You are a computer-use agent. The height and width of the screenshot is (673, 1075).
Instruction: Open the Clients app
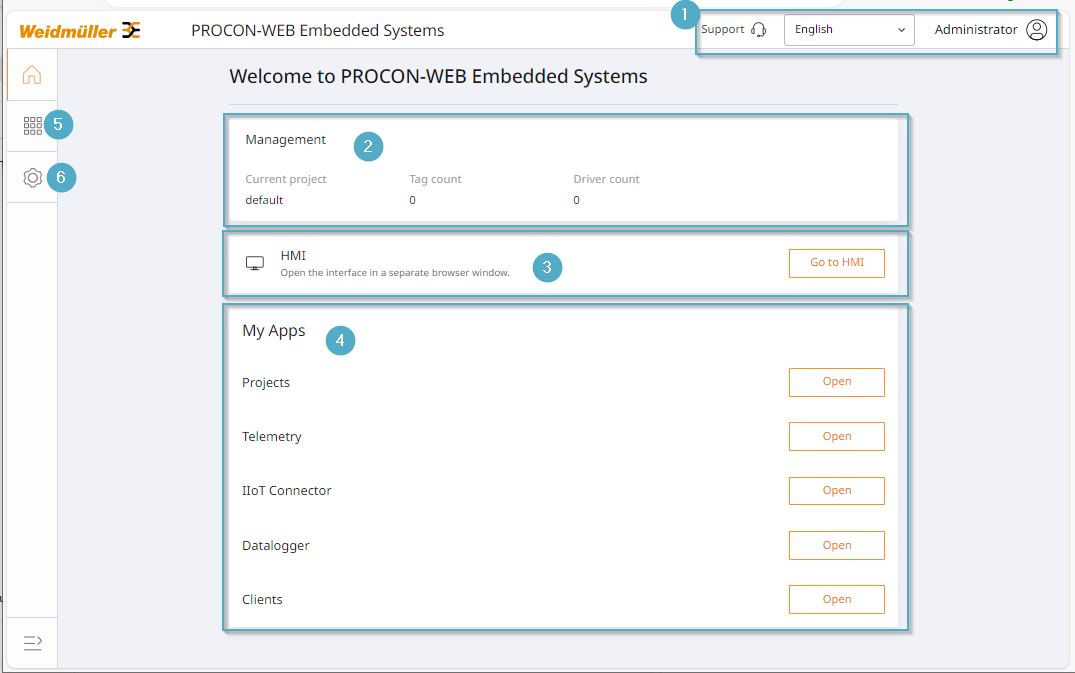pos(836,600)
